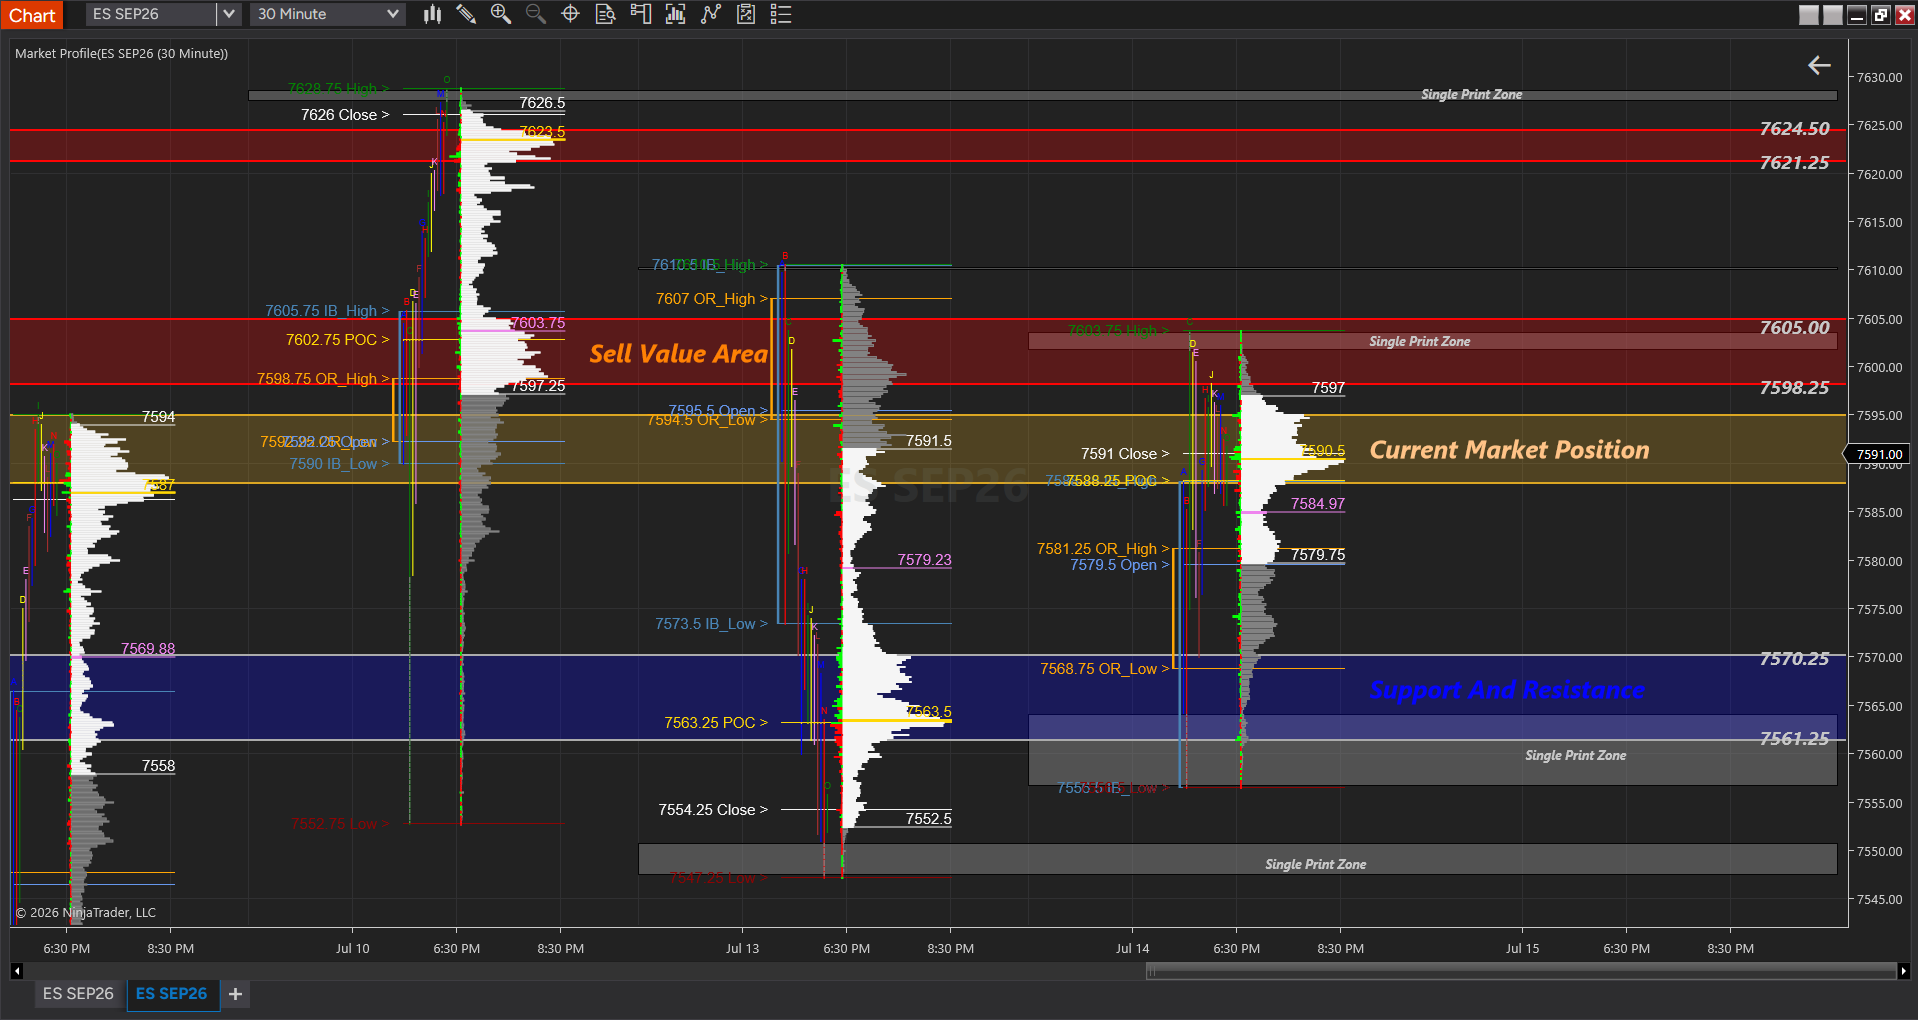Click the topmost 'Single Print Zone' label
The image size is (1918, 1020).
click(1471, 95)
